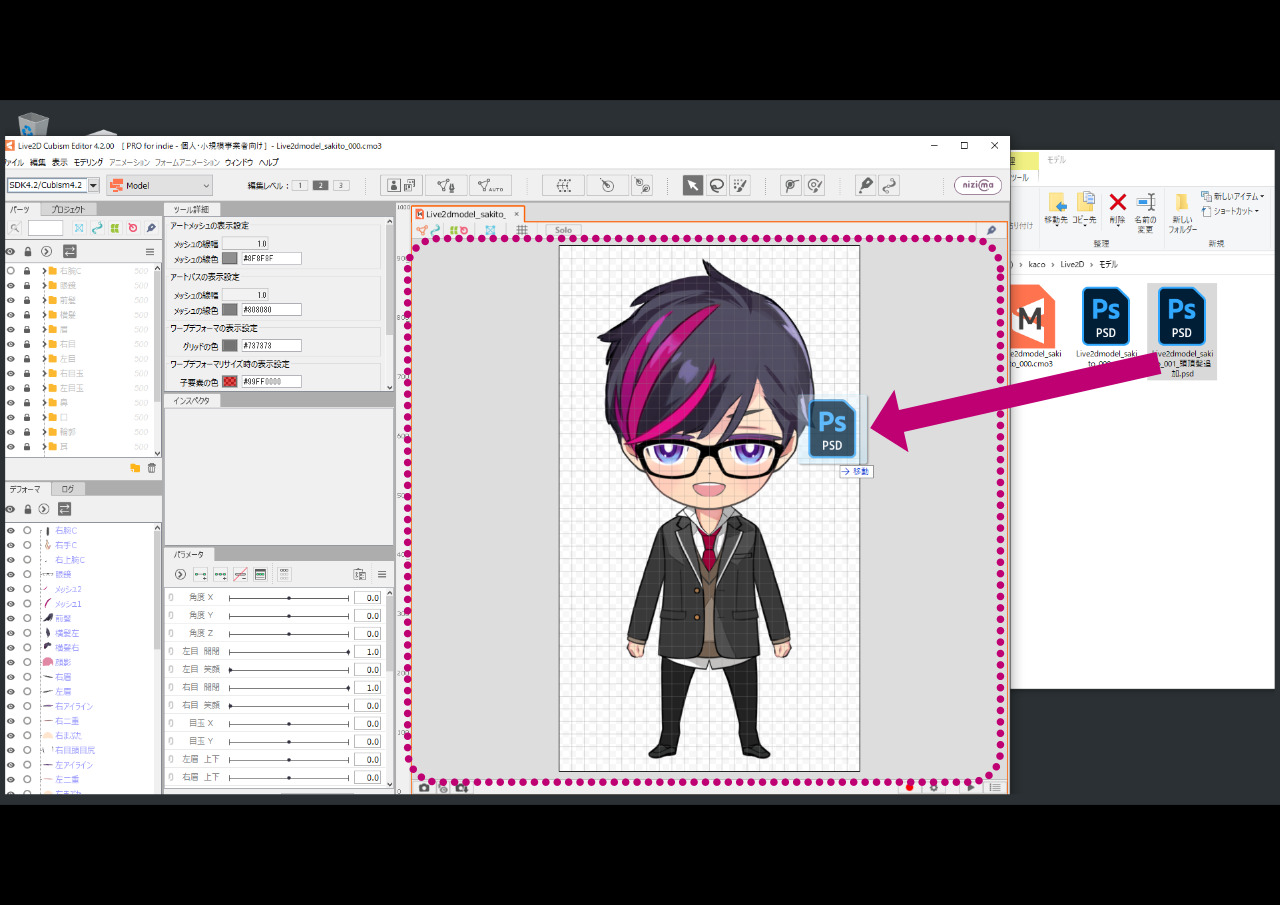Screen dimensions: 1280x905
Task: Click the grid toggle icon in canvas toolbar
Action: coord(521,230)
